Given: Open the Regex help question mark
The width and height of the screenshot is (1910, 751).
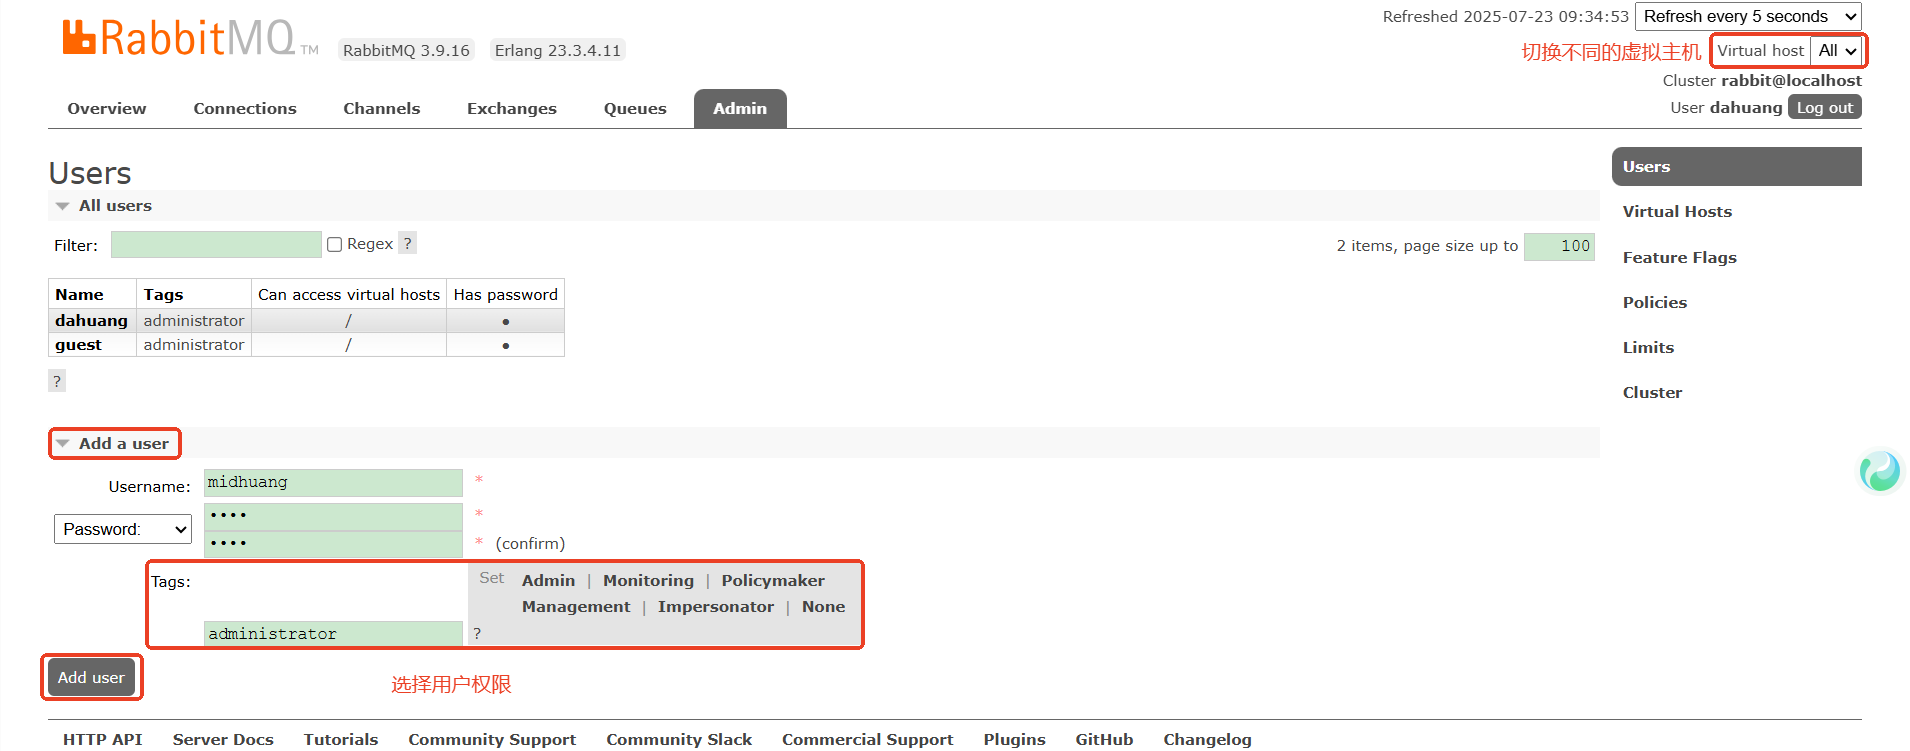Looking at the screenshot, I should (407, 243).
